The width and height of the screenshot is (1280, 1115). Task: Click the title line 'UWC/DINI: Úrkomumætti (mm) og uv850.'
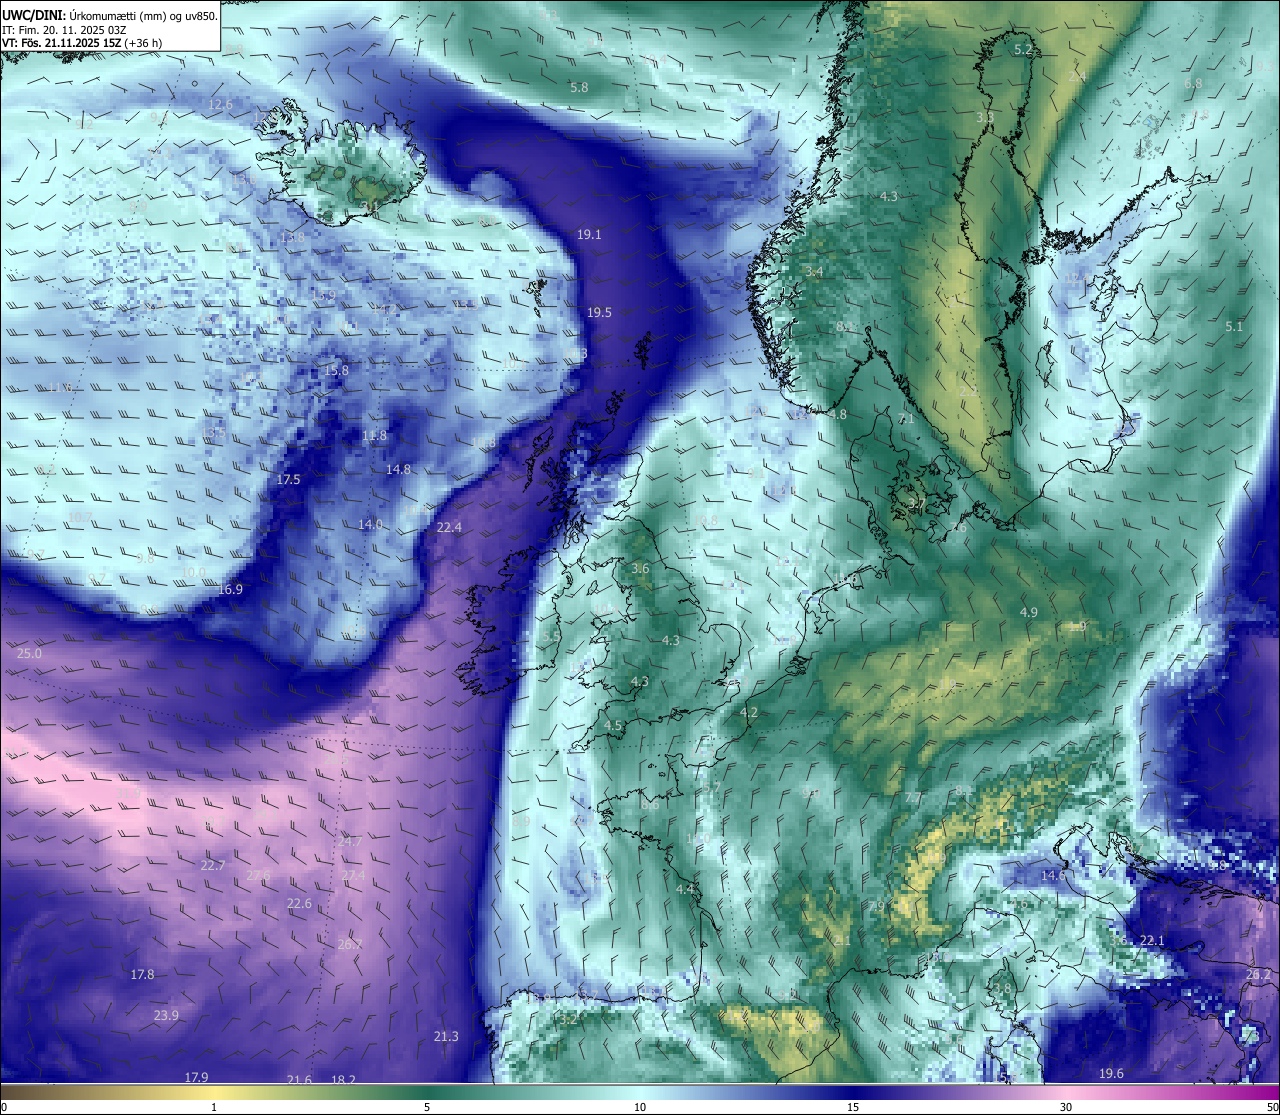tap(110, 15)
